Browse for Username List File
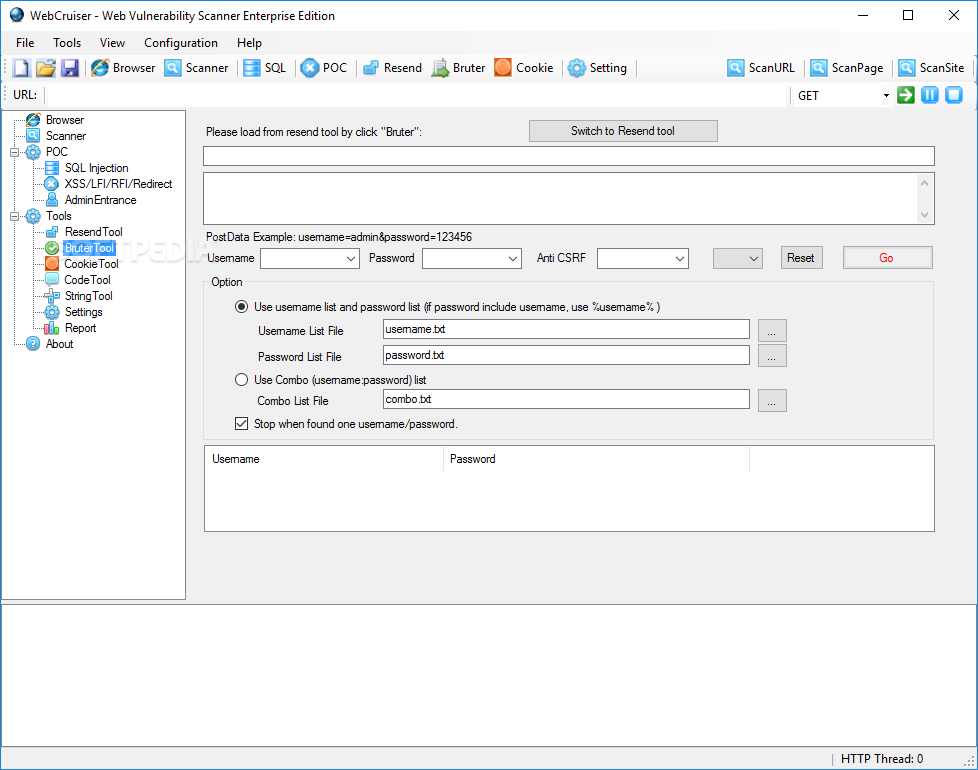The width and height of the screenshot is (978, 770). pos(772,330)
